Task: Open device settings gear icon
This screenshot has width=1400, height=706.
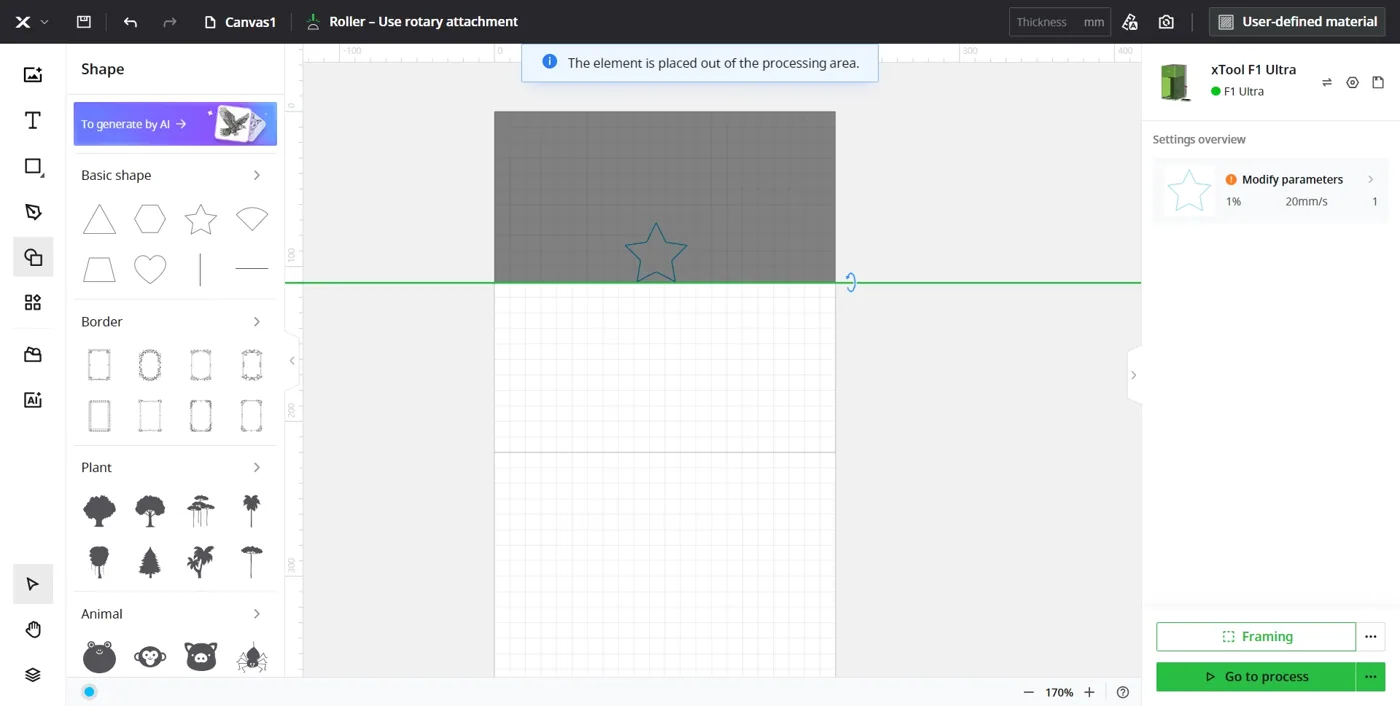Action: click(x=1352, y=83)
